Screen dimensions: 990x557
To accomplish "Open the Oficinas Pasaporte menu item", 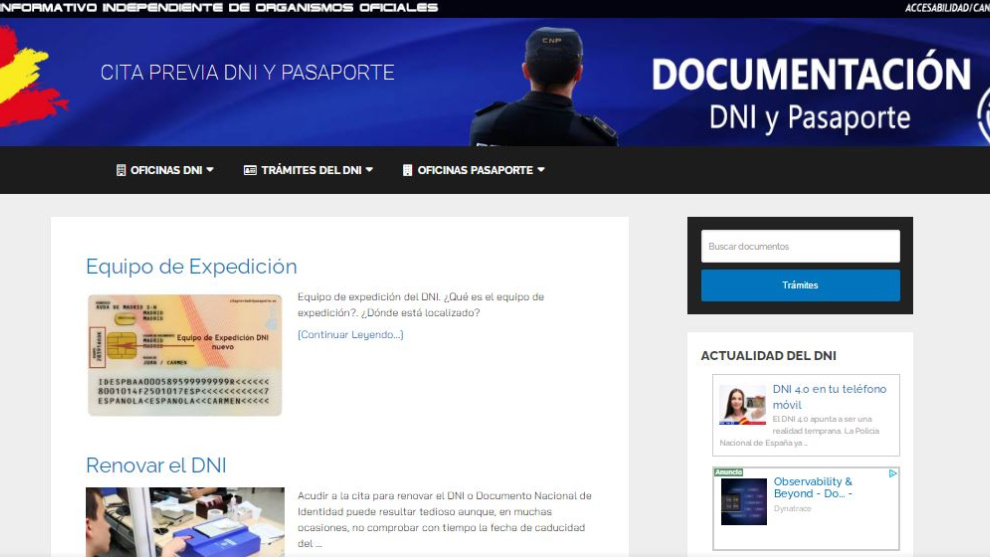I will pyautogui.click(x=474, y=170).
